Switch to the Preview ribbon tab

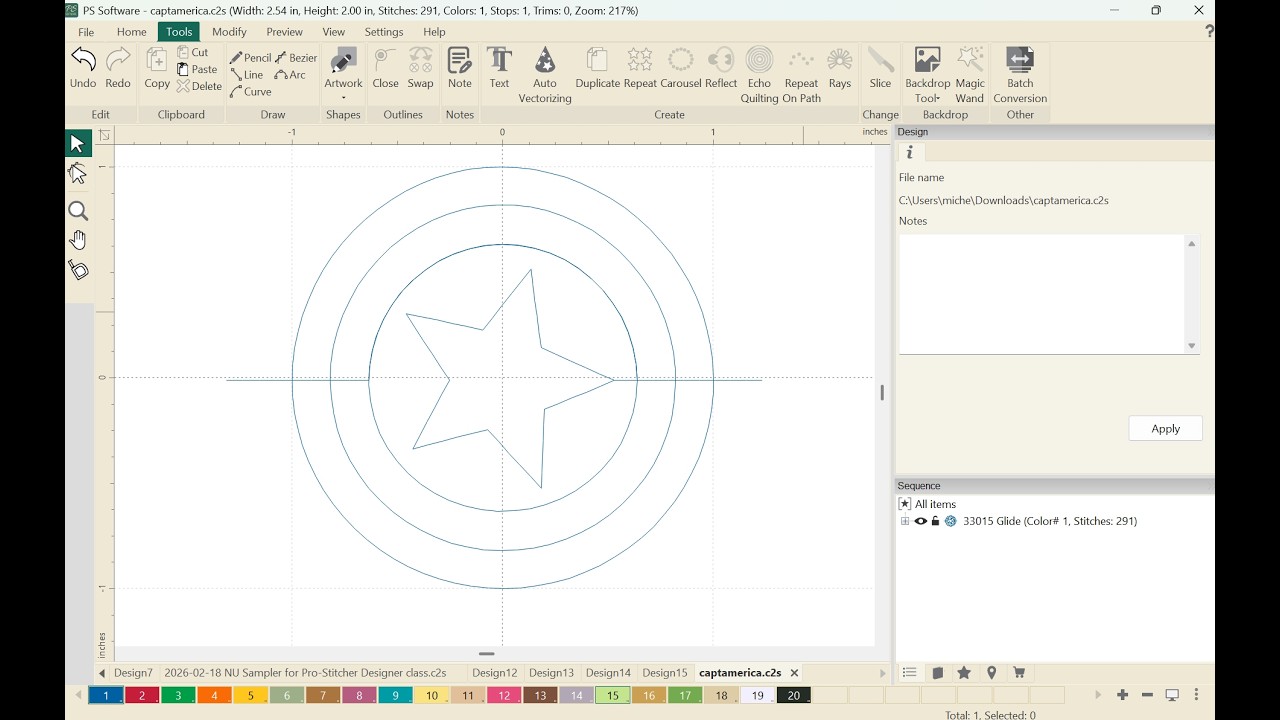click(x=284, y=32)
